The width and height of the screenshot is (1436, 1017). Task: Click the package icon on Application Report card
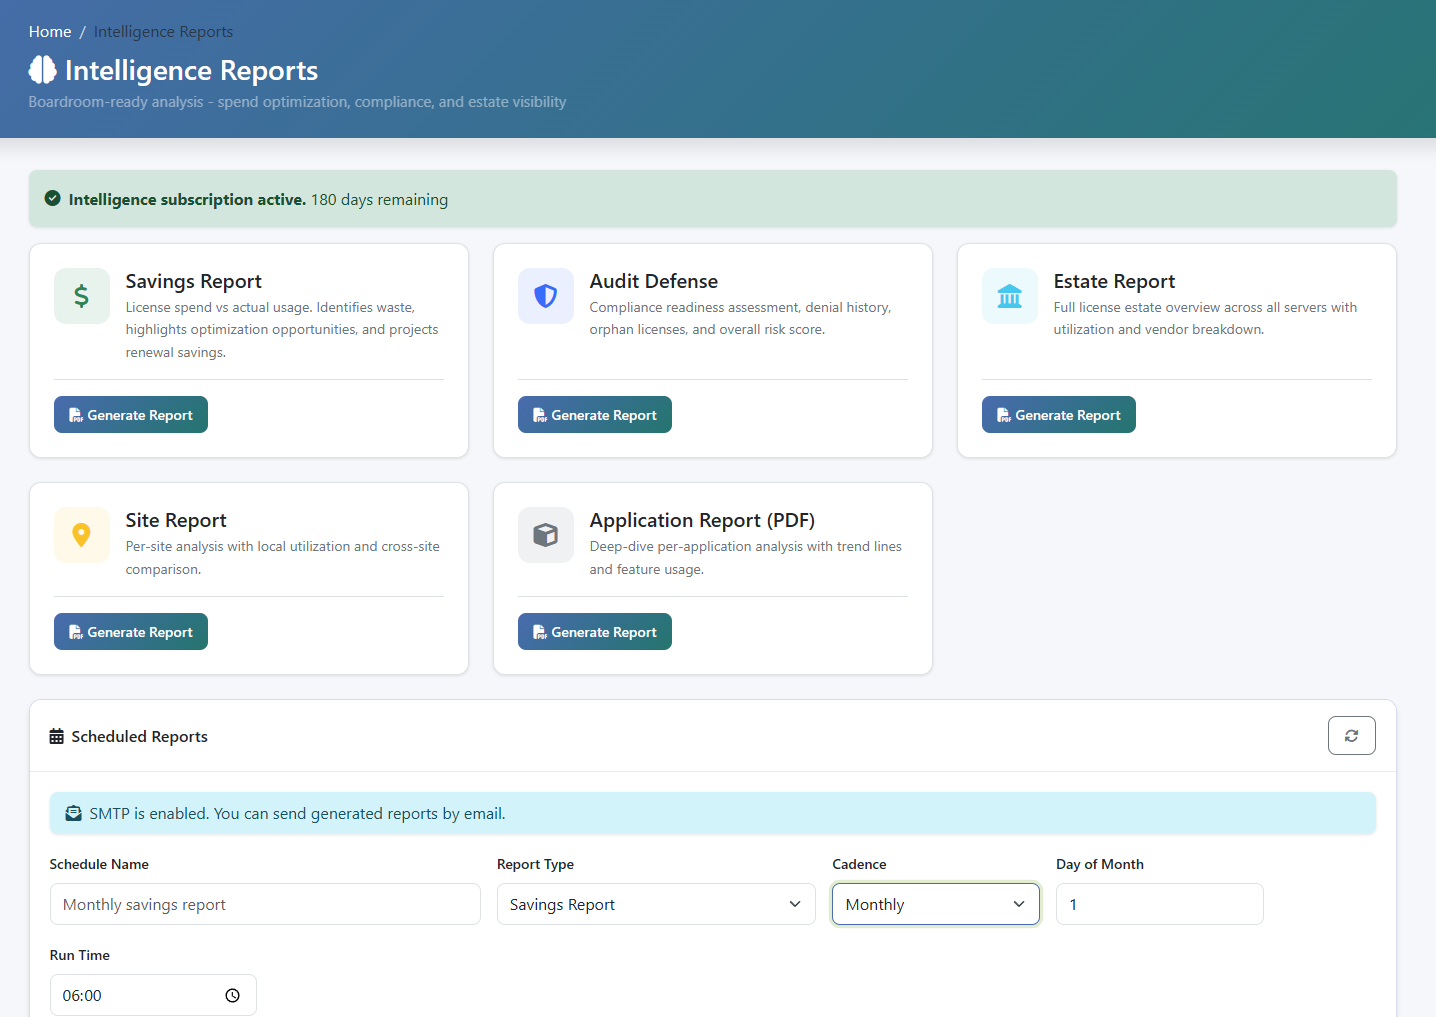coord(545,535)
